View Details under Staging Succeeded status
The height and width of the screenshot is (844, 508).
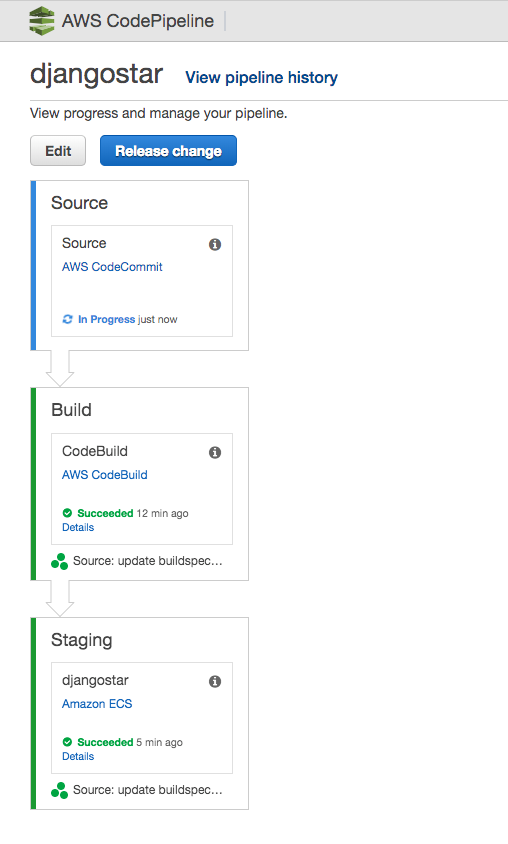click(78, 756)
